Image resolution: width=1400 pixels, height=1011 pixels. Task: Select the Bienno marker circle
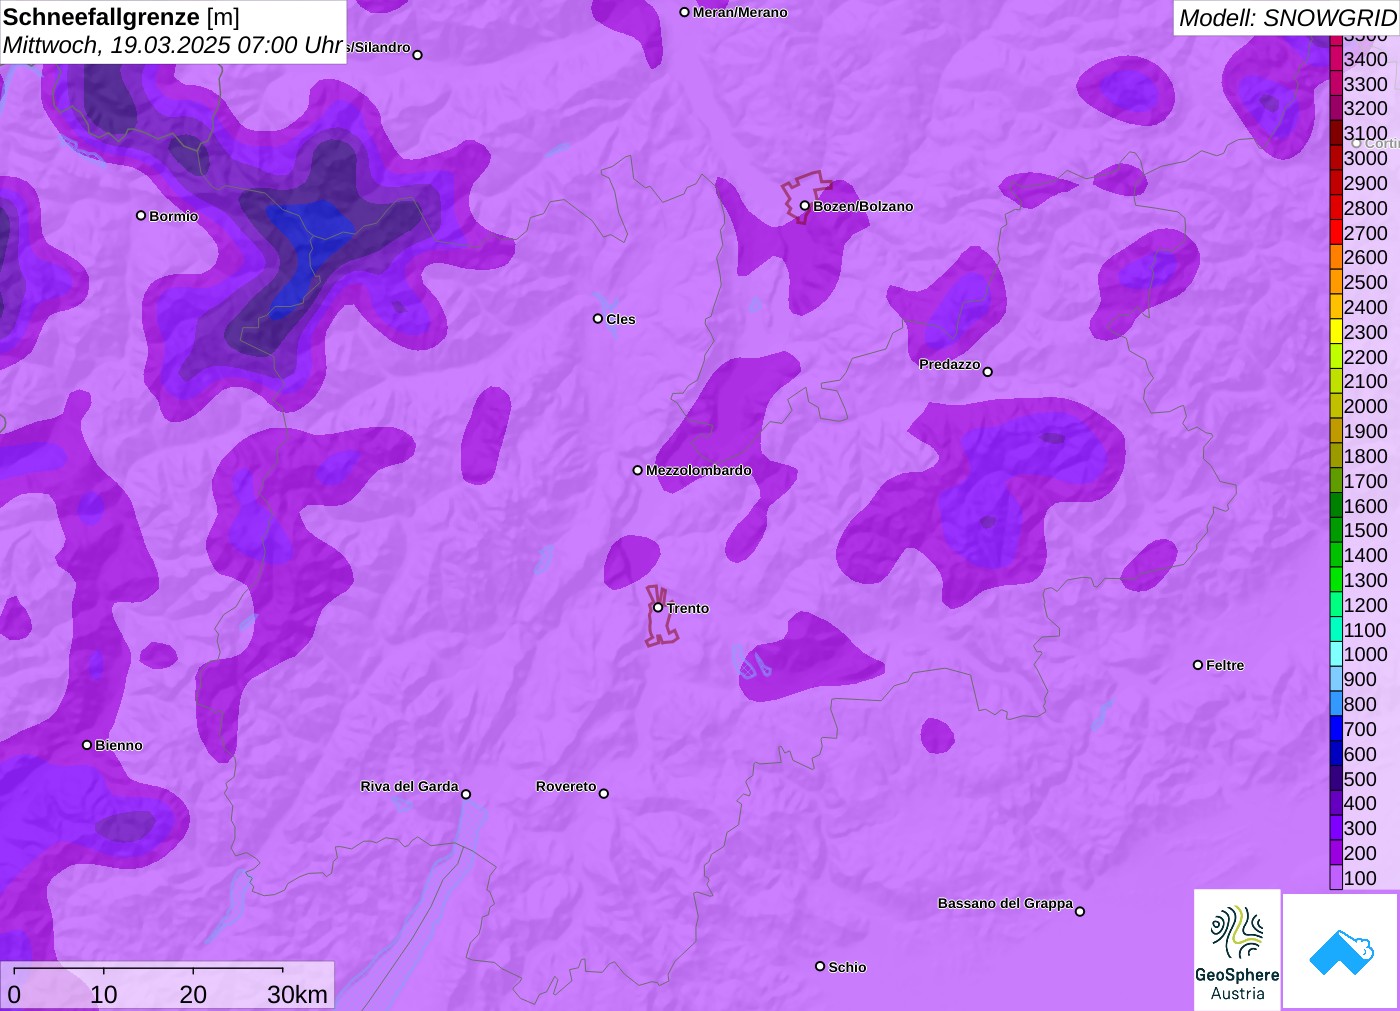coord(87,745)
